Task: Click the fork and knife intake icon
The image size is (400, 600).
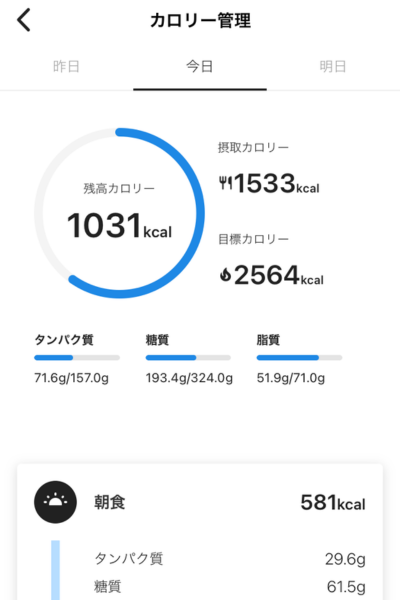Action: coord(225,183)
